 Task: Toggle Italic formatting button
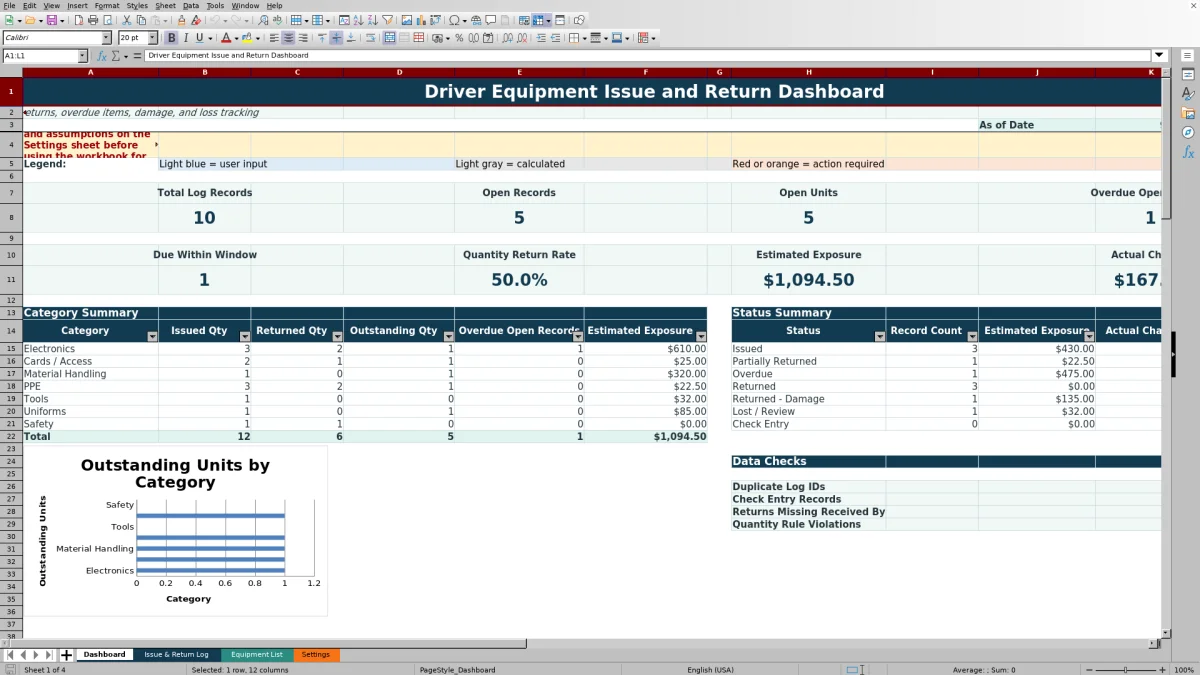[185, 38]
